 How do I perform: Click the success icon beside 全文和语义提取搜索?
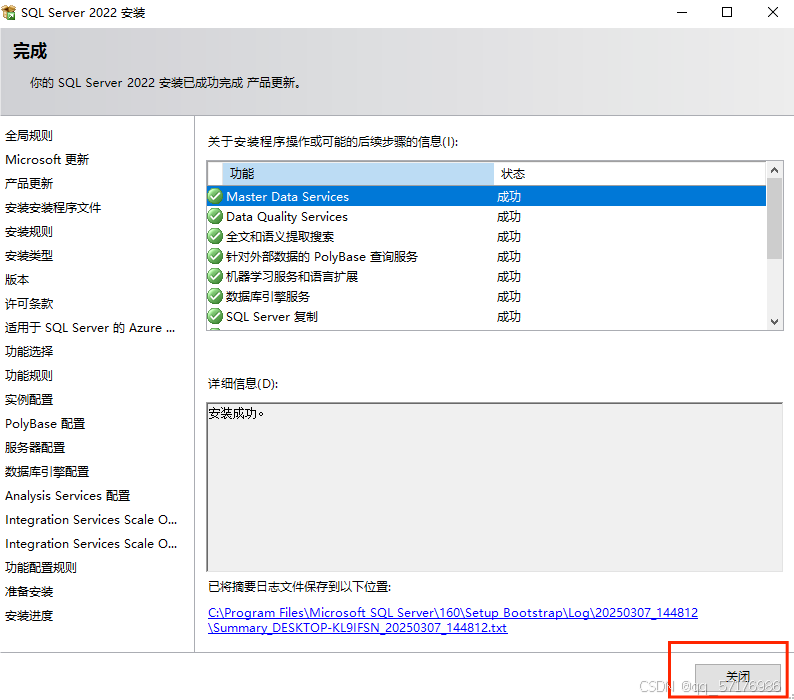(215, 236)
